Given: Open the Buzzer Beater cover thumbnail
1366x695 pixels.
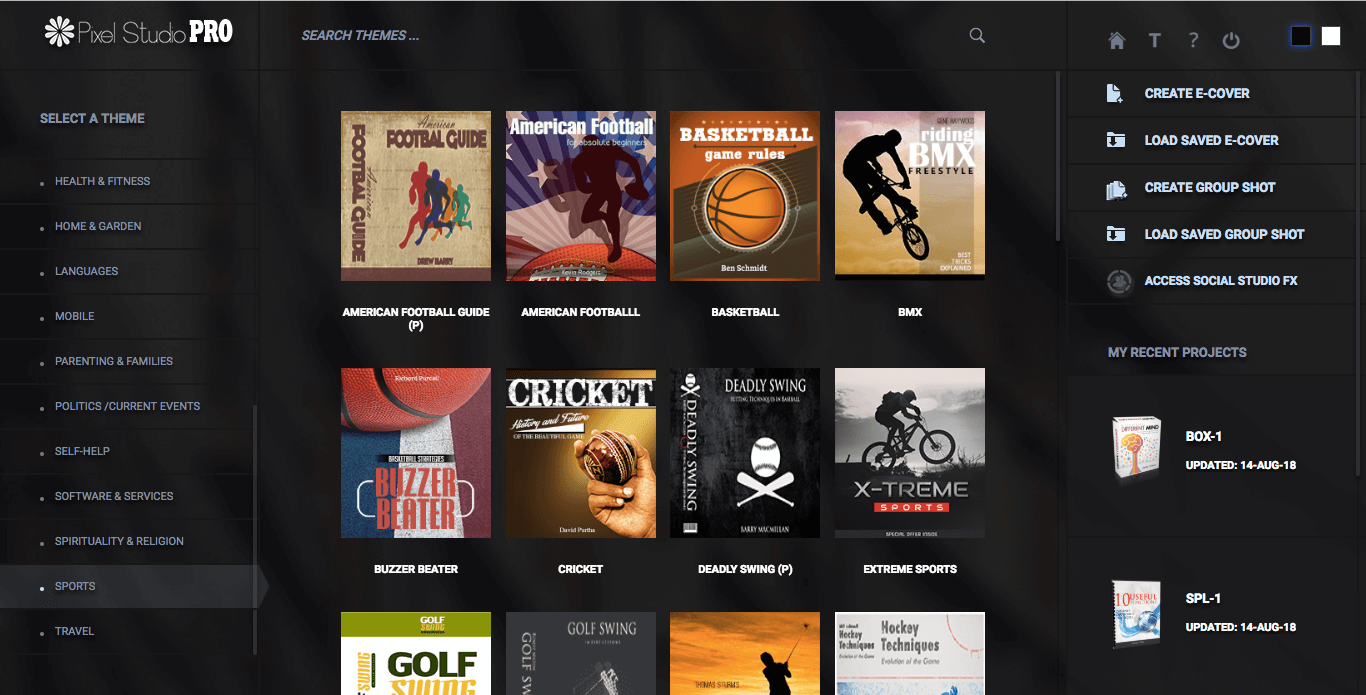Looking at the screenshot, I should pos(416,453).
